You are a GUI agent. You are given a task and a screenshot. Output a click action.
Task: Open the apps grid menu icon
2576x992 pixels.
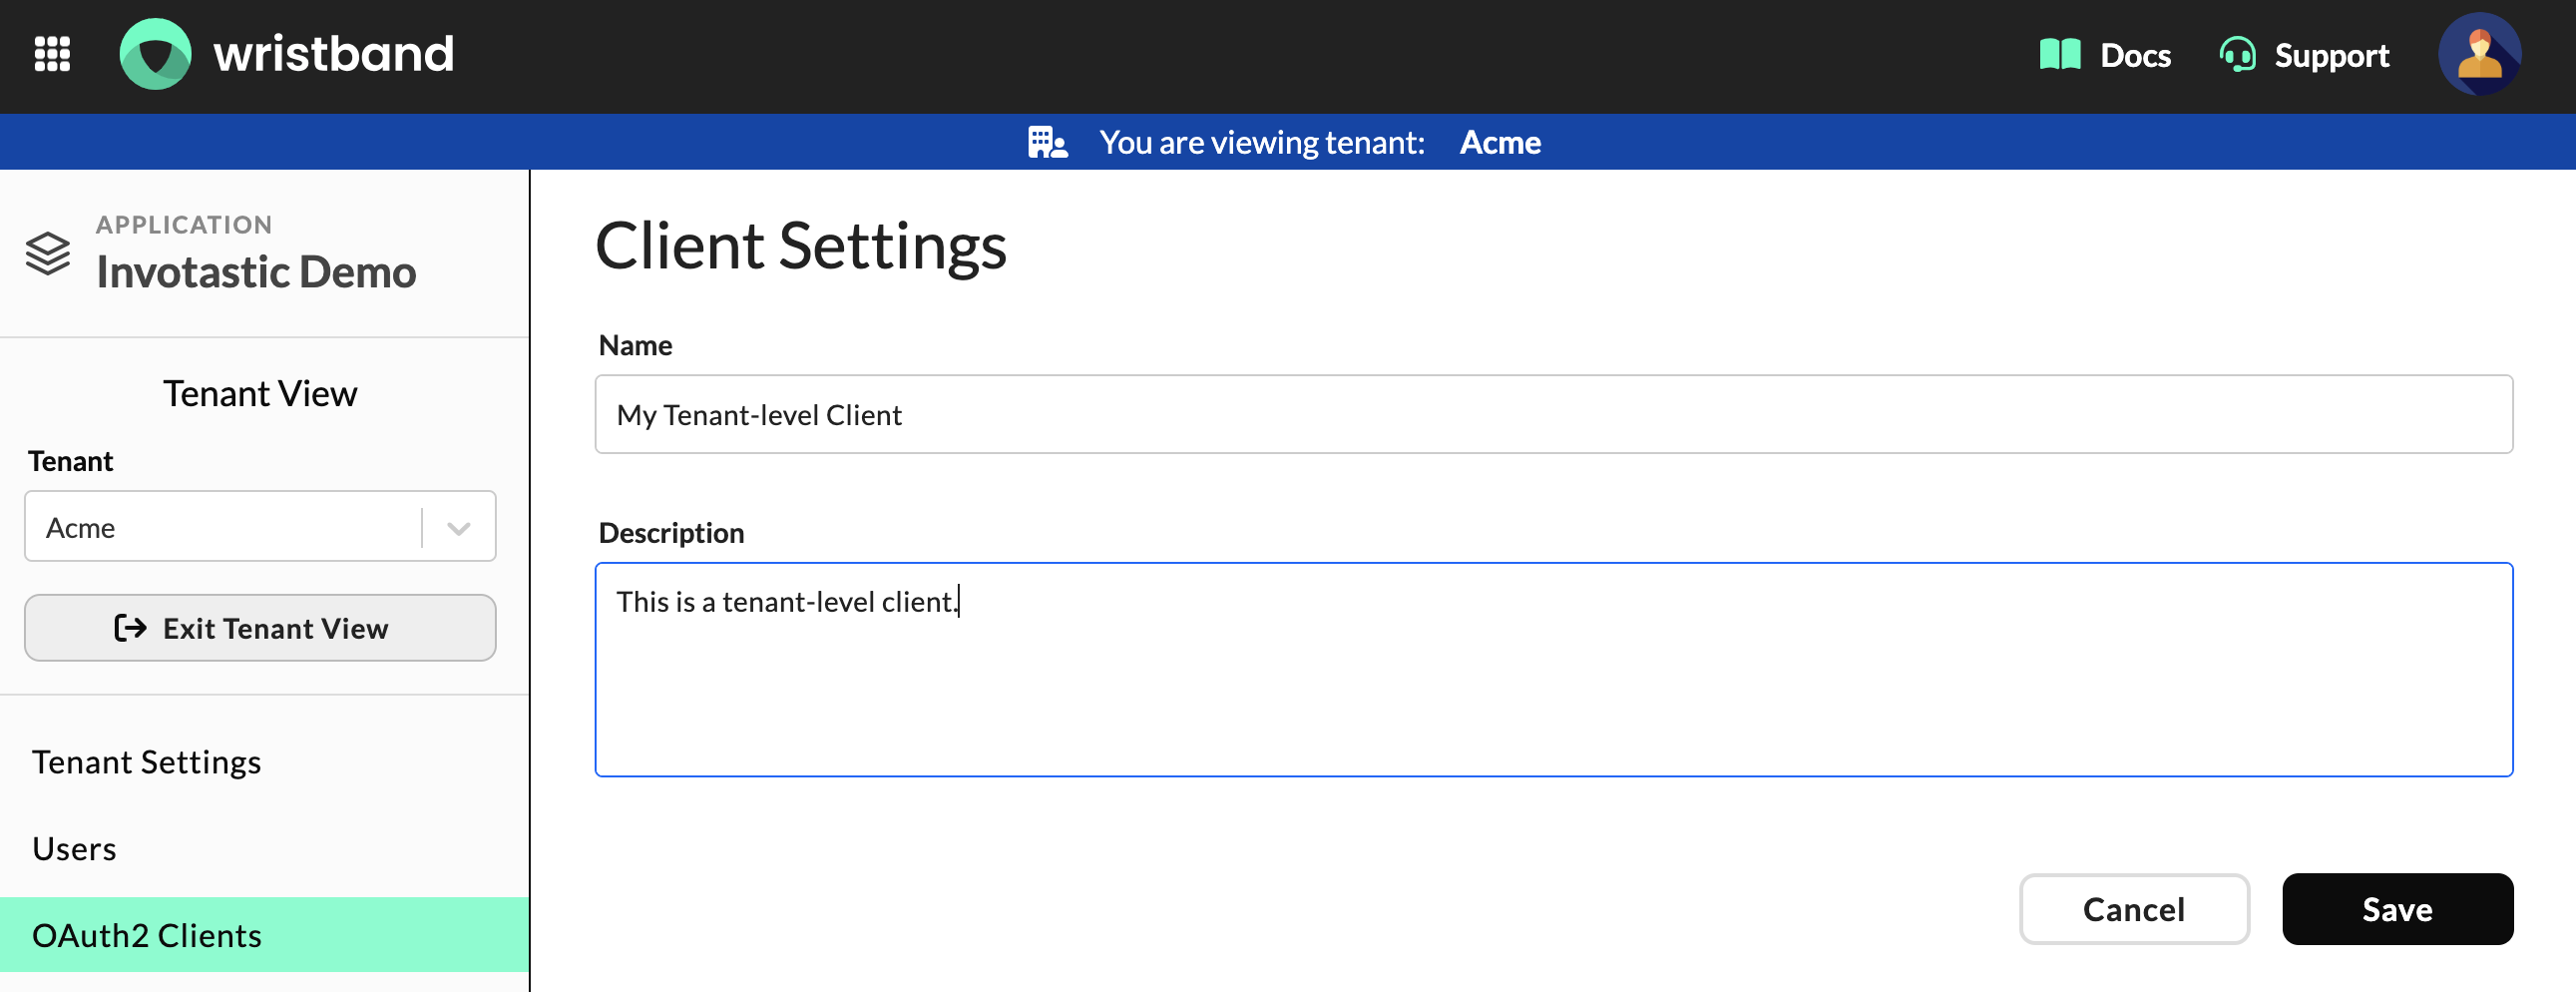(52, 54)
